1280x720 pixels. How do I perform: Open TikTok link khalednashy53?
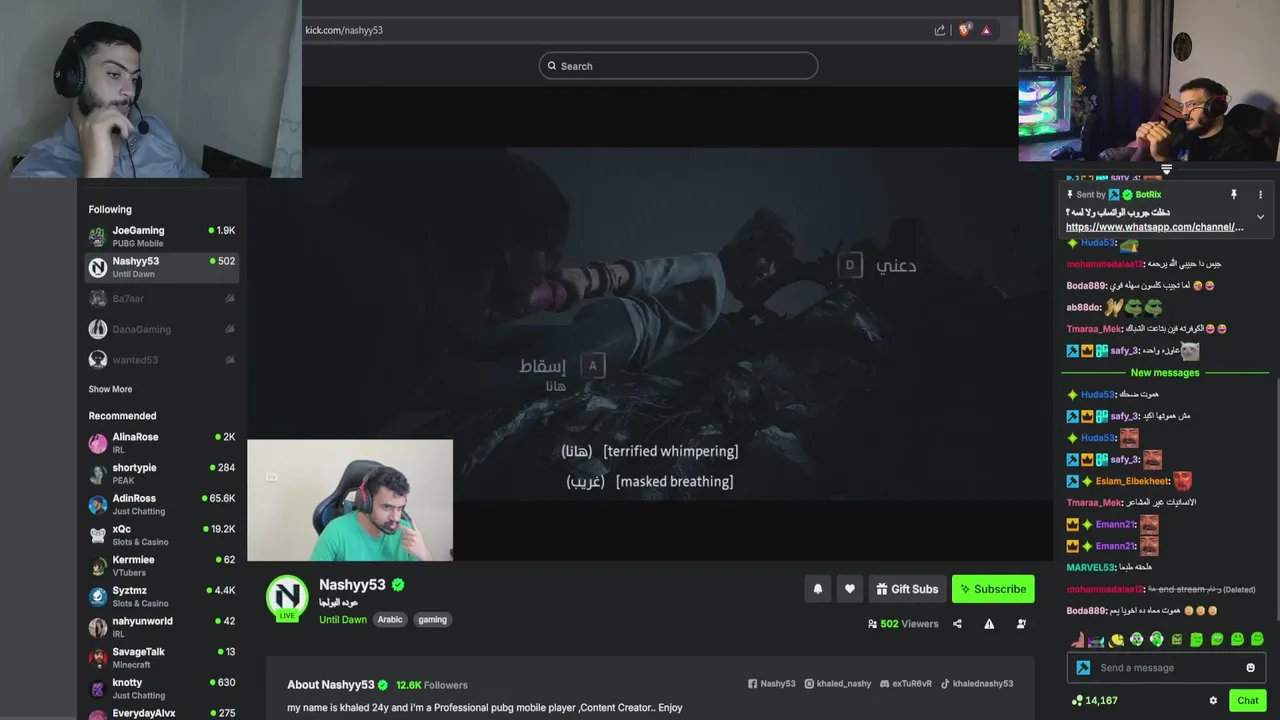coord(976,684)
